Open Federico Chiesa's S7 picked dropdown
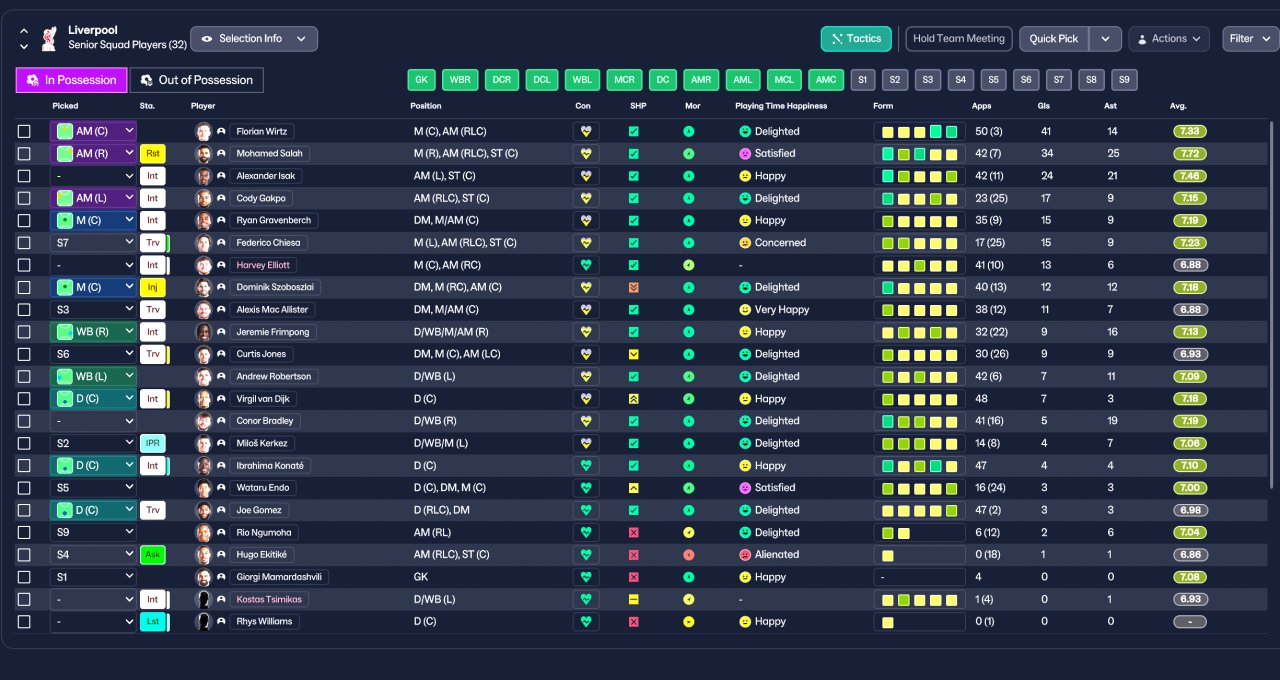Viewport: 1280px width, 680px height. tap(93, 242)
